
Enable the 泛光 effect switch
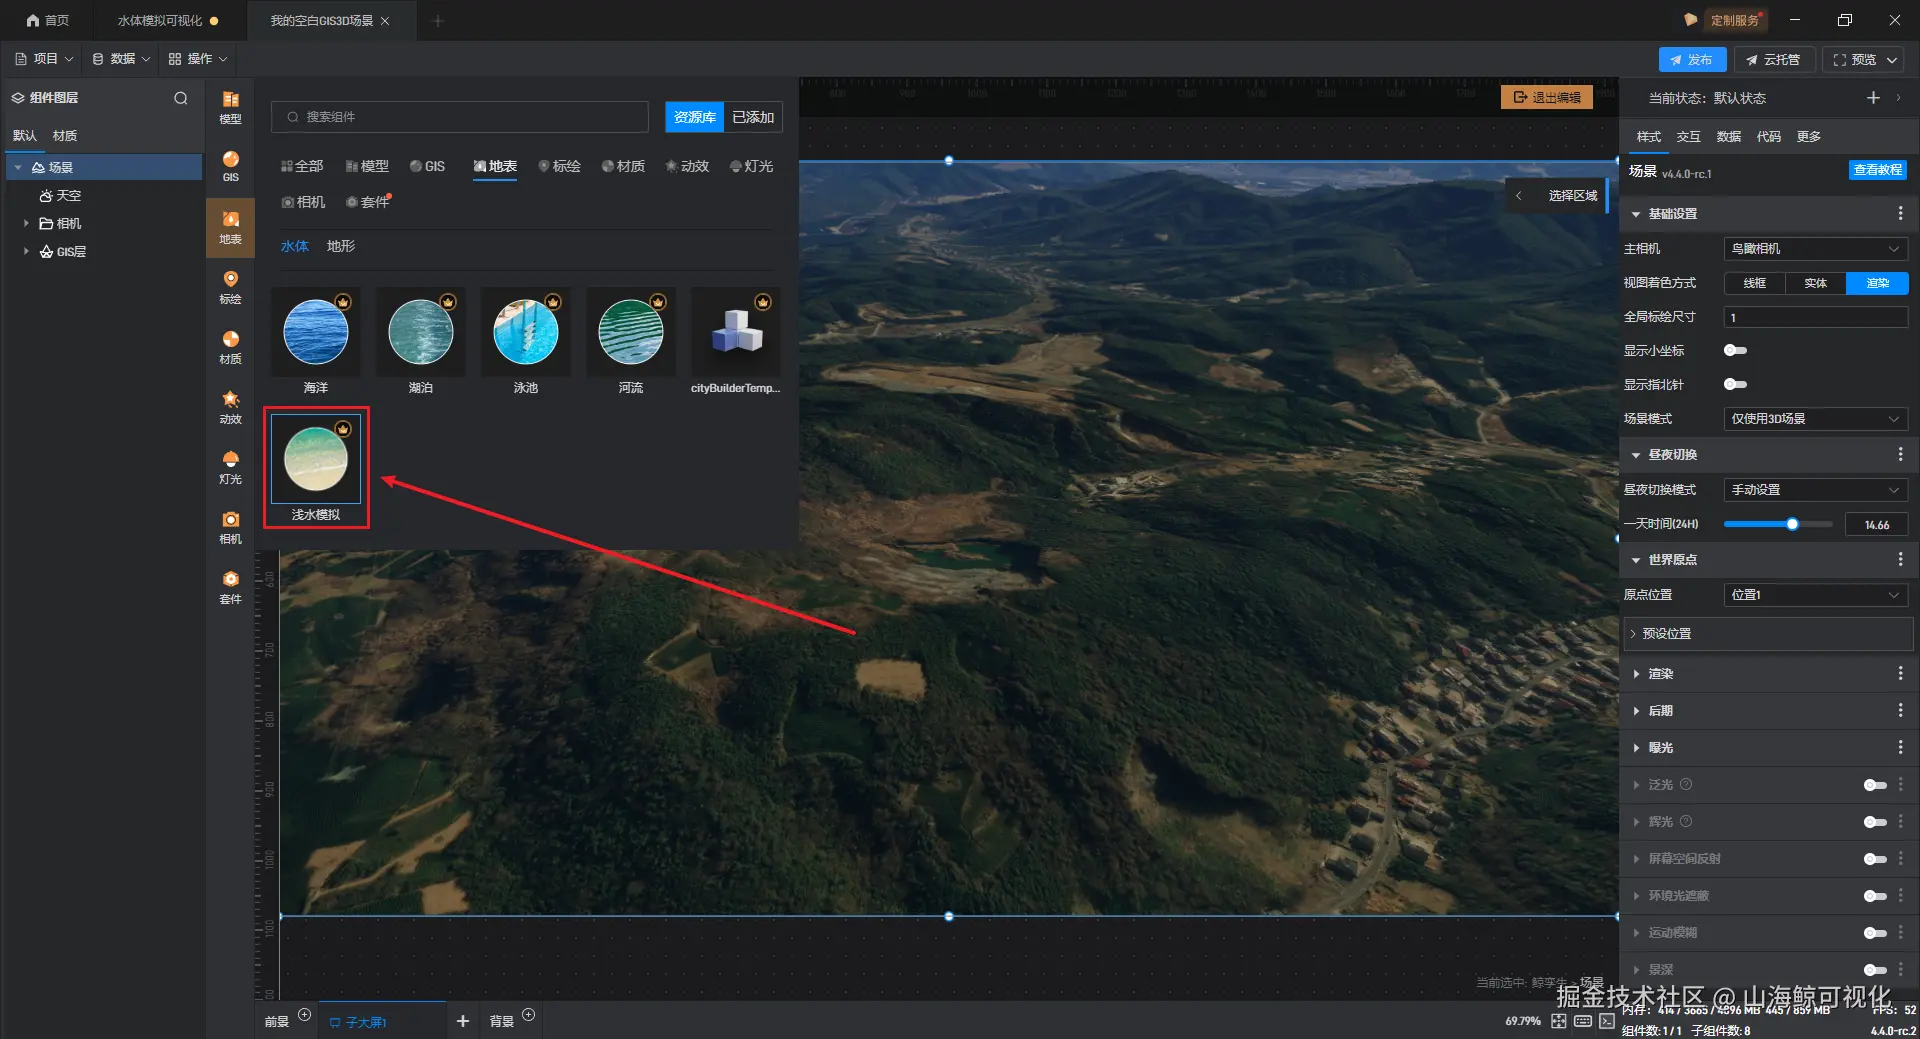click(1875, 785)
